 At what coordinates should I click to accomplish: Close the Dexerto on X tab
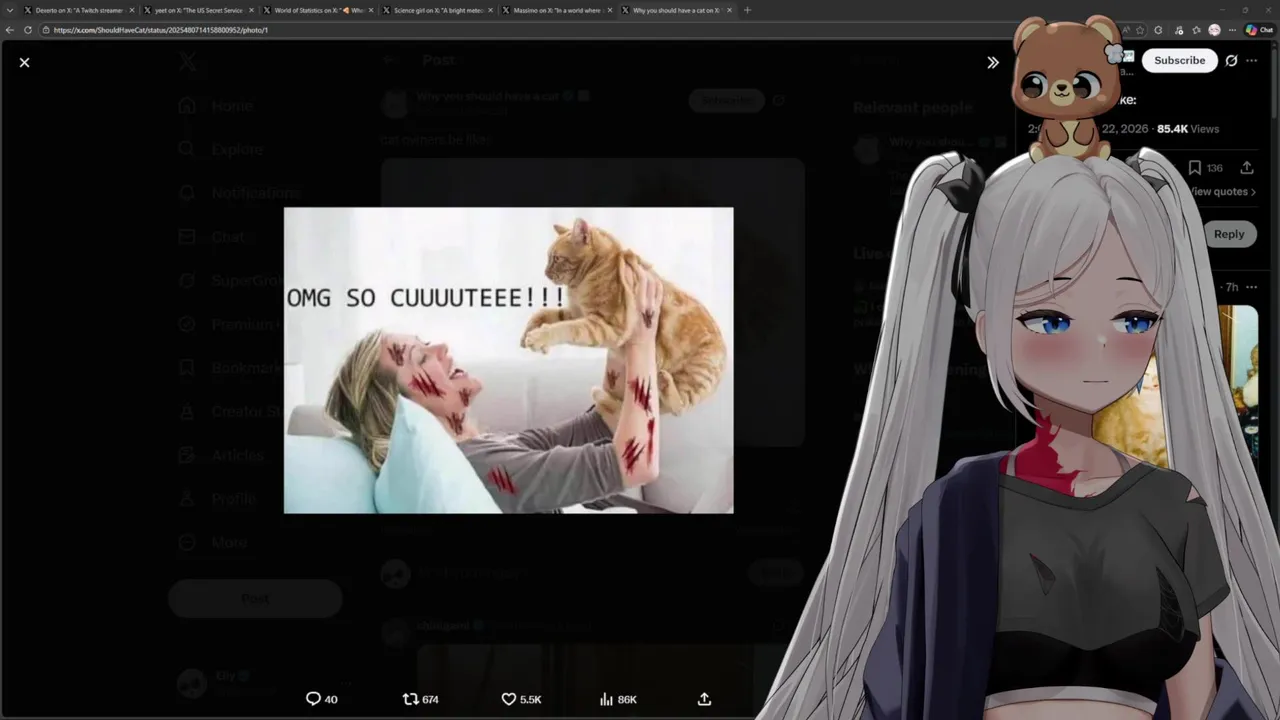tap(131, 10)
